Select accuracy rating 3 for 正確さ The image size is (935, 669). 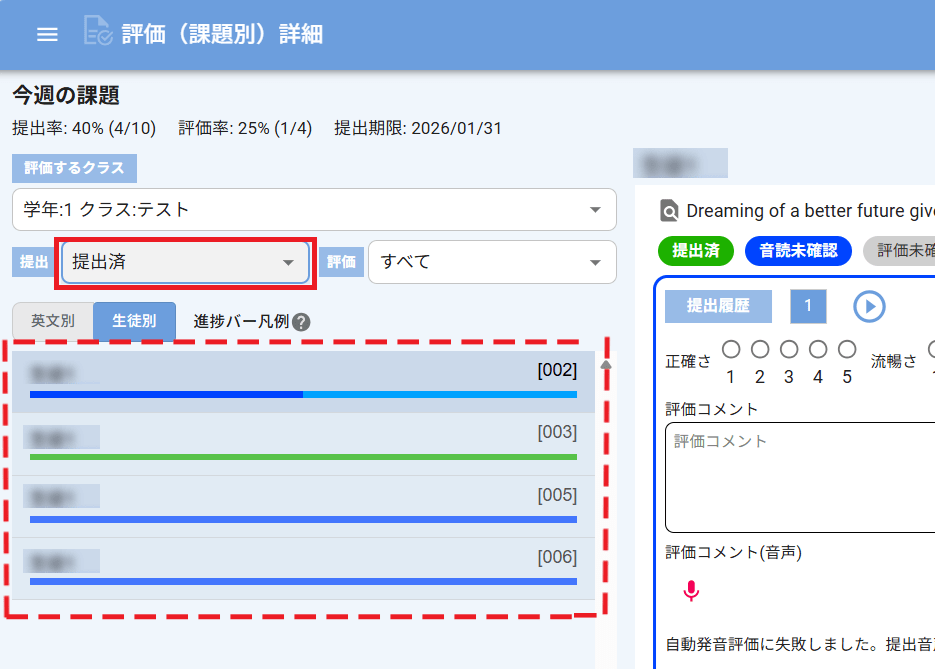788,348
